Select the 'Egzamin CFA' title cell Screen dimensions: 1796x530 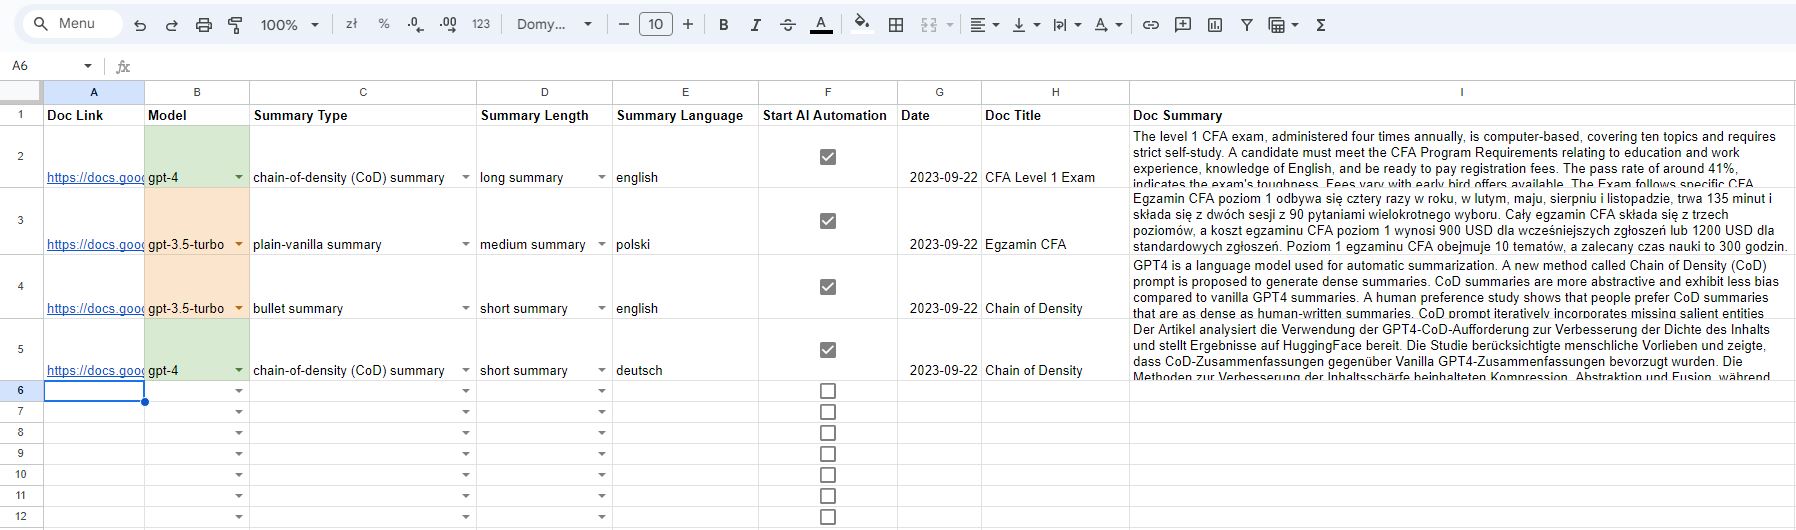1055,221
